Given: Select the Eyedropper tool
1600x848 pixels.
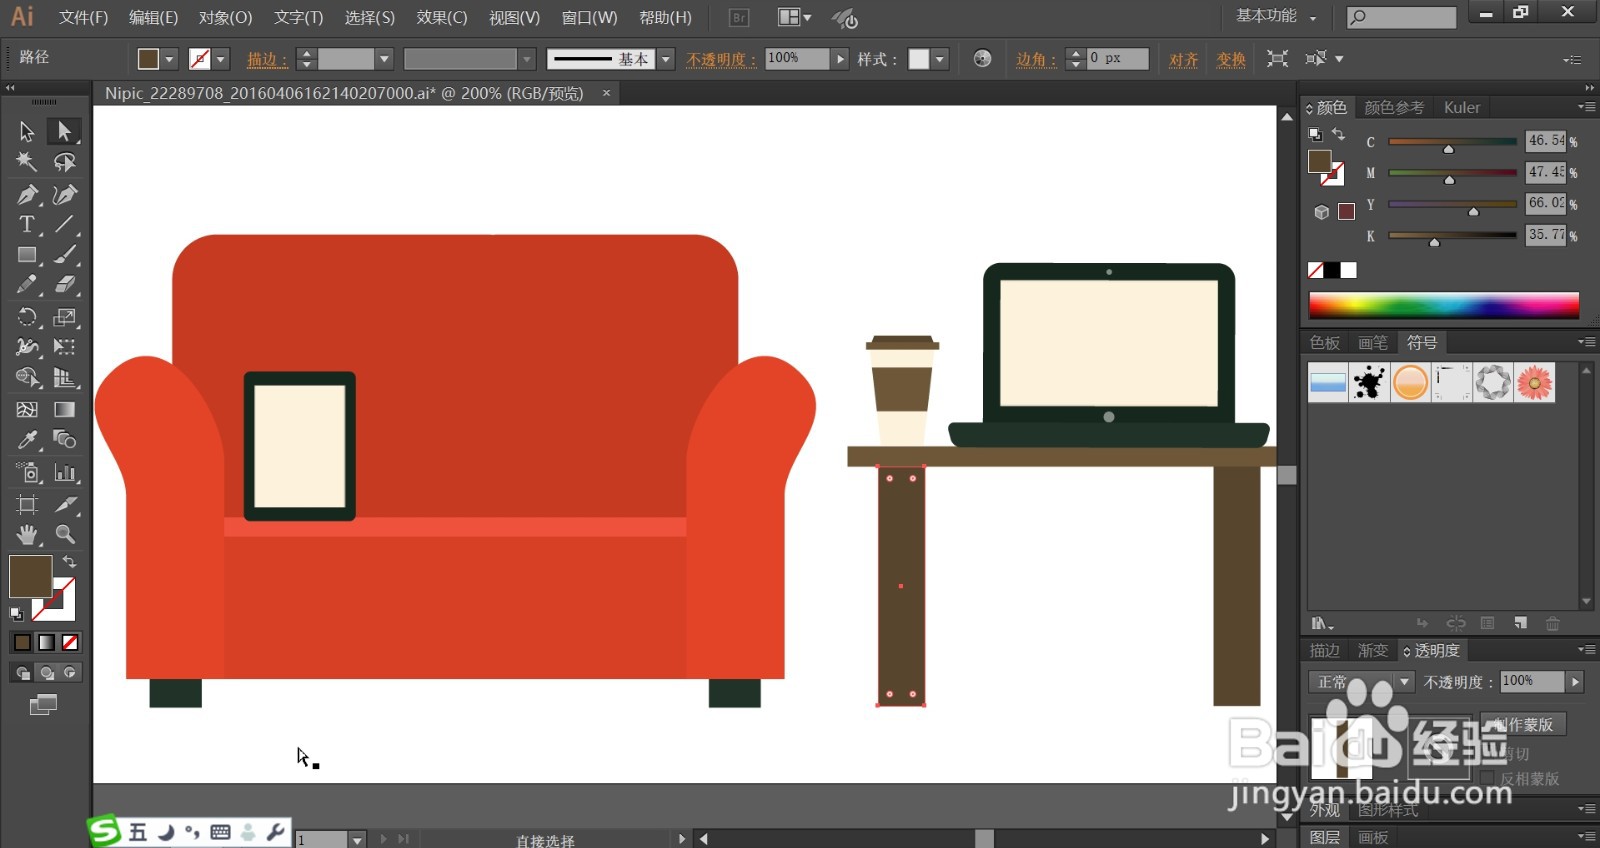Looking at the screenshot, I should (x=27, y=440).
